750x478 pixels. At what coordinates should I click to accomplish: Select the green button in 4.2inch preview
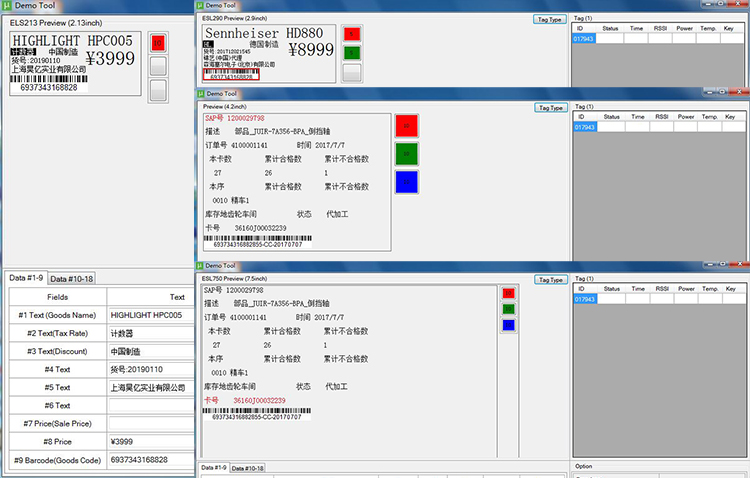pyautogui.click(x=407, y=154)
